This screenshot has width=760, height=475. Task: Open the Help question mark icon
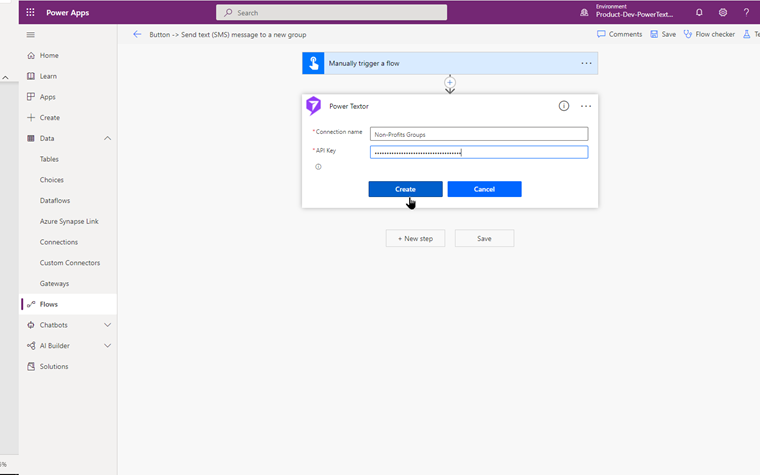[x=746, y=13]
